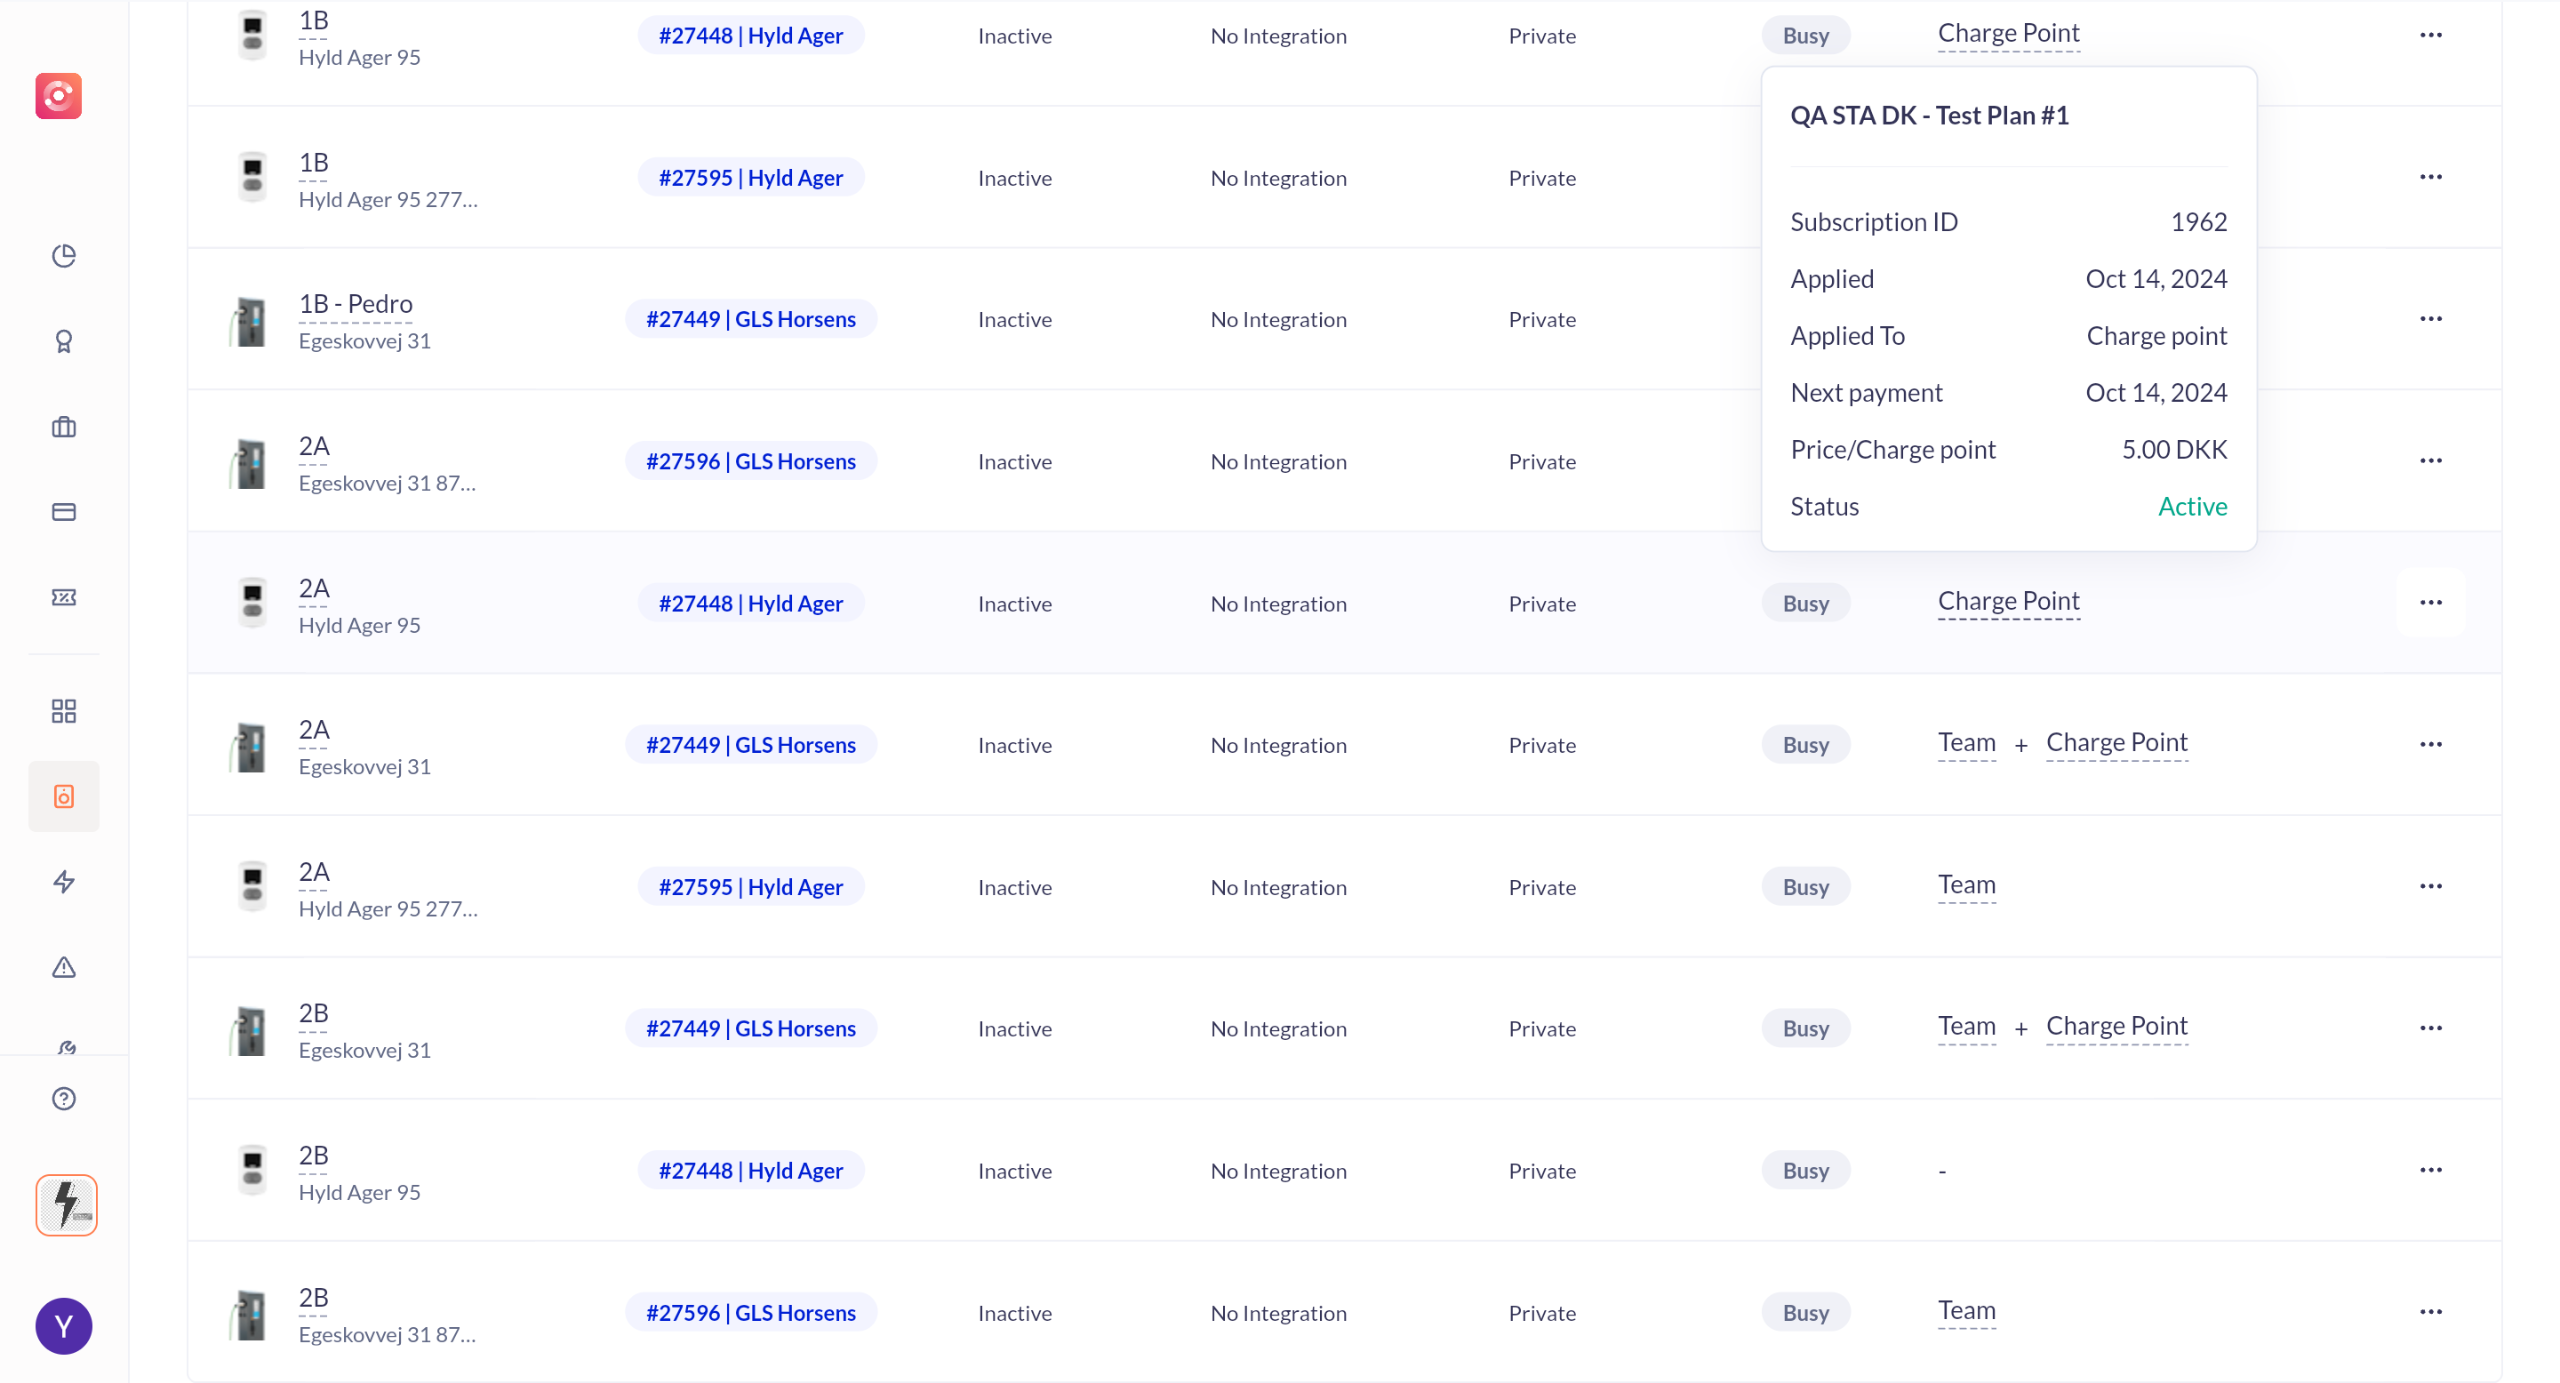Open the discount coupon sidebar icon
The width and height of the screenshot is (2560, 1383).
coord(64,597)
